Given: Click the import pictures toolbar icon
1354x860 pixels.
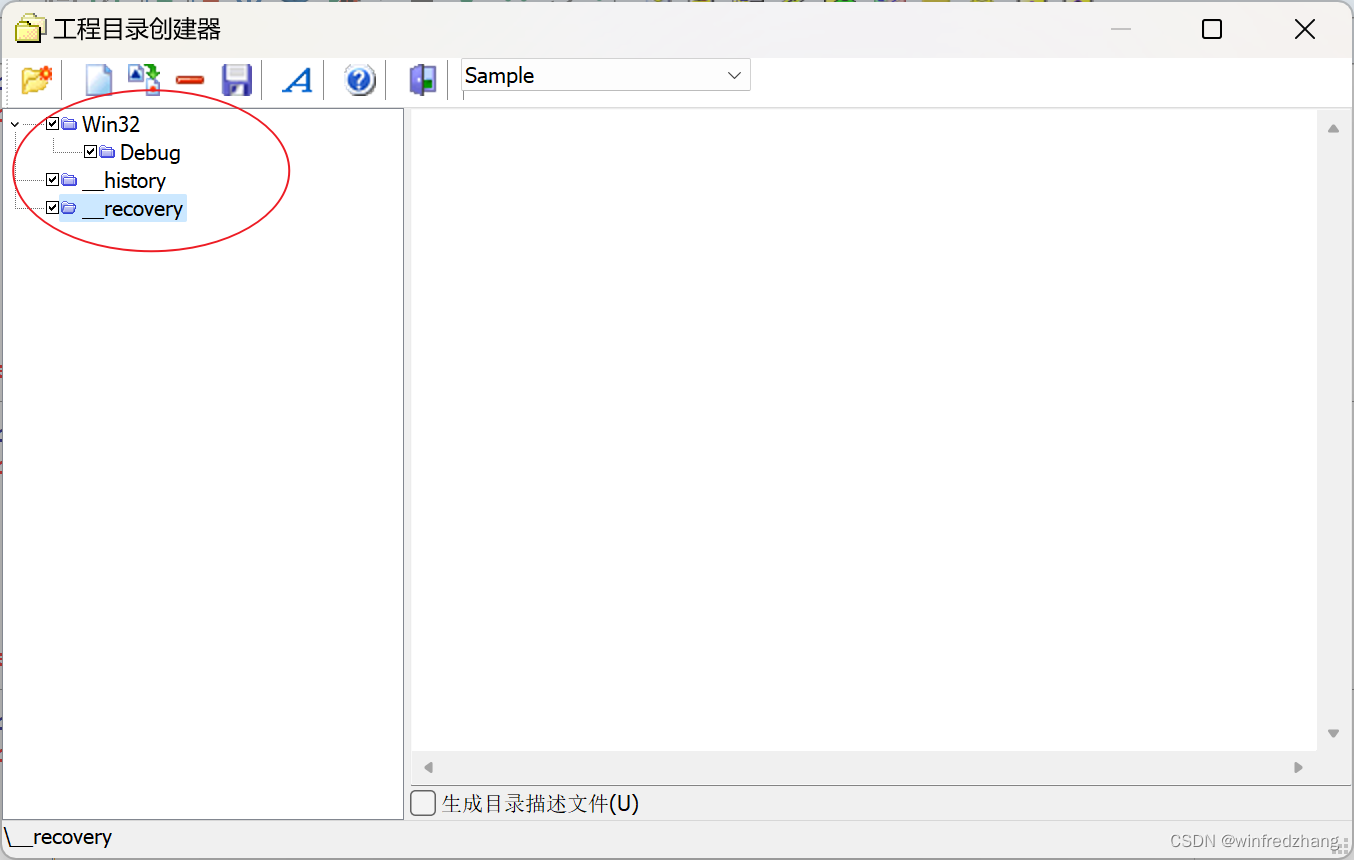Looking at the screenshot, I should (x=144, y=79).
